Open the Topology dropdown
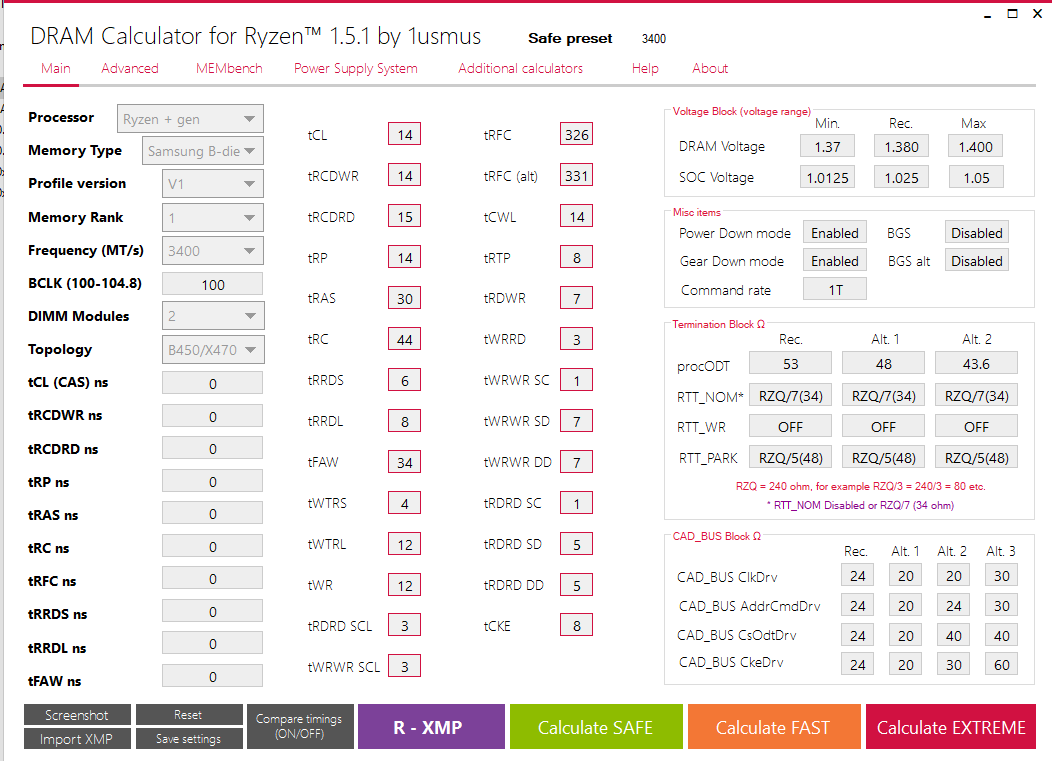 tap(213, 350)
